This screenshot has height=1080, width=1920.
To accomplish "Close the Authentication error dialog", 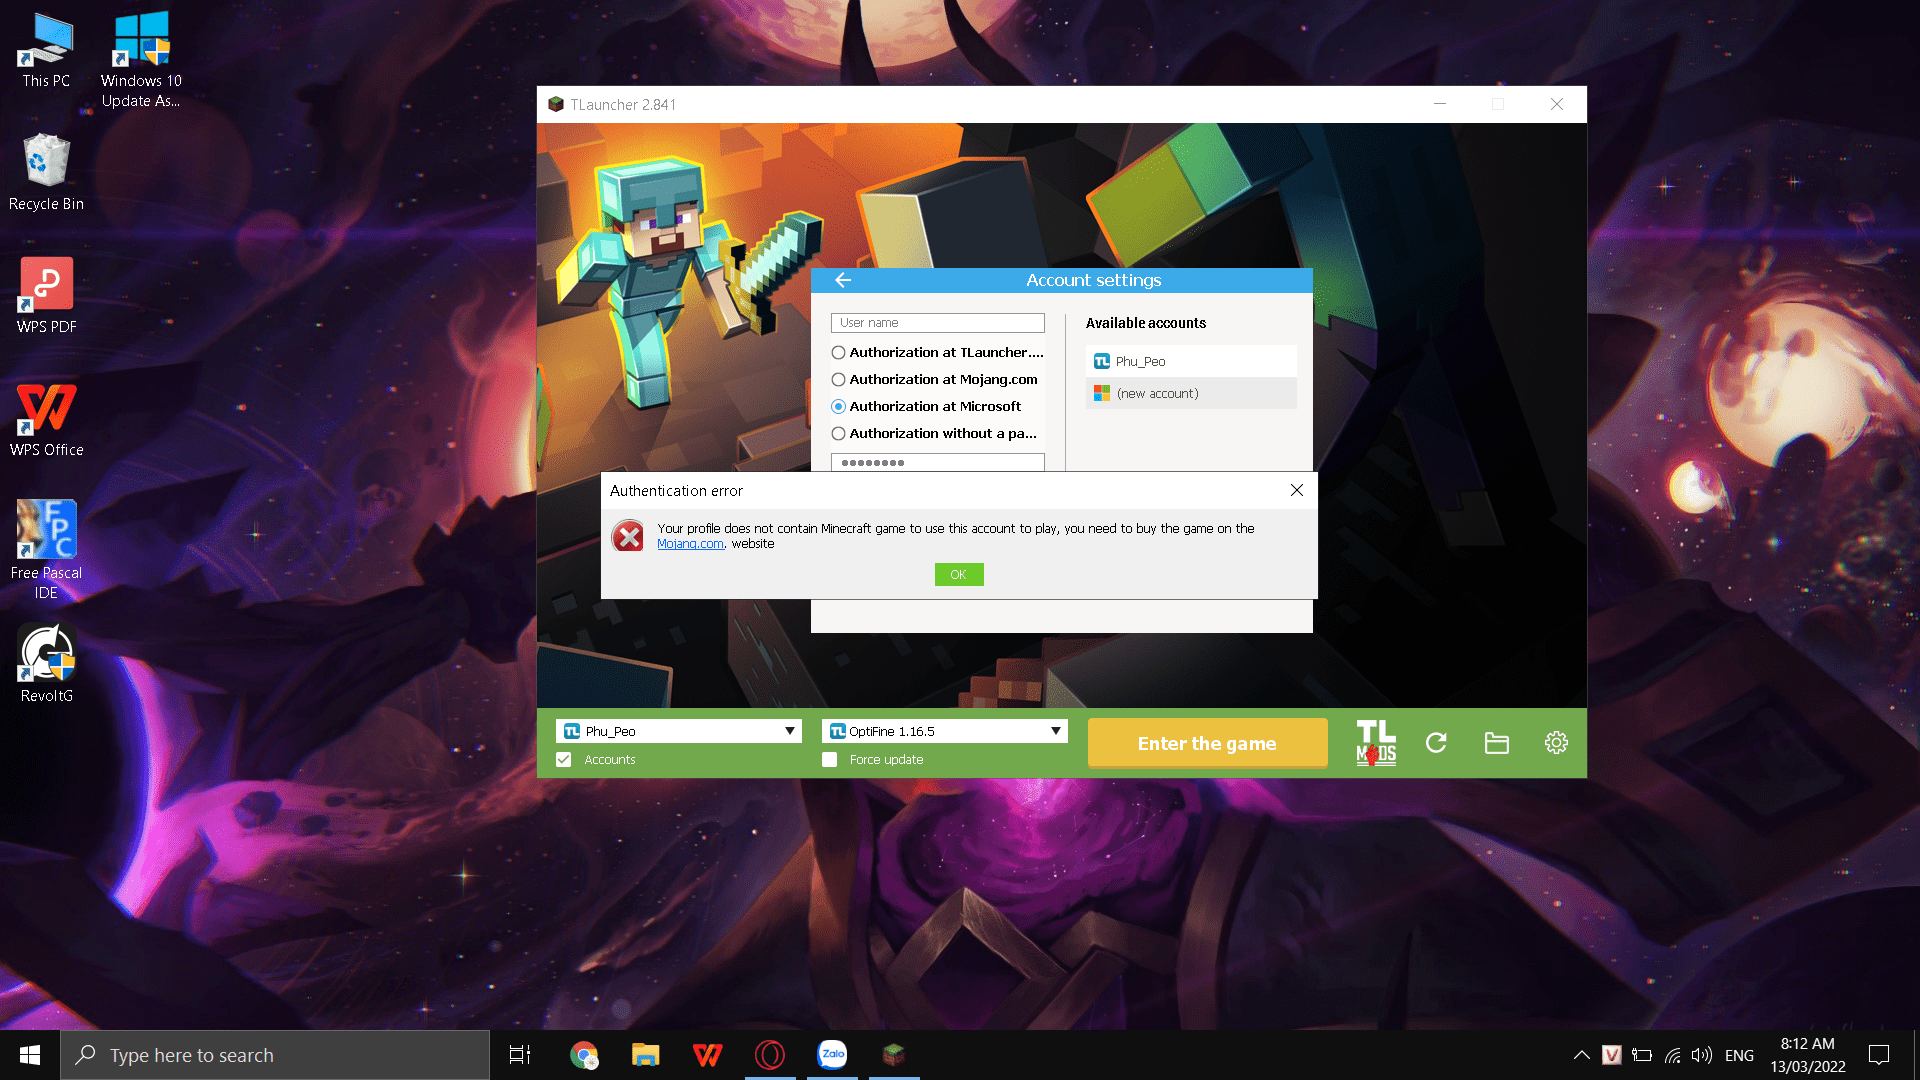I will pos(1296,490).
